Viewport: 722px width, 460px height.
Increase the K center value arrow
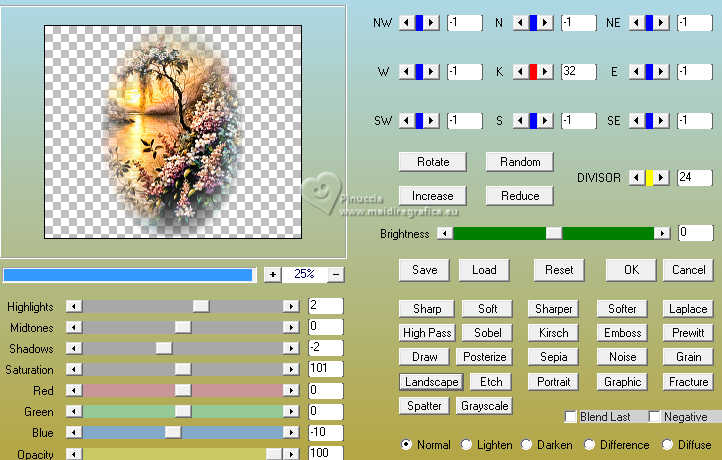click(x=545, y=71)
